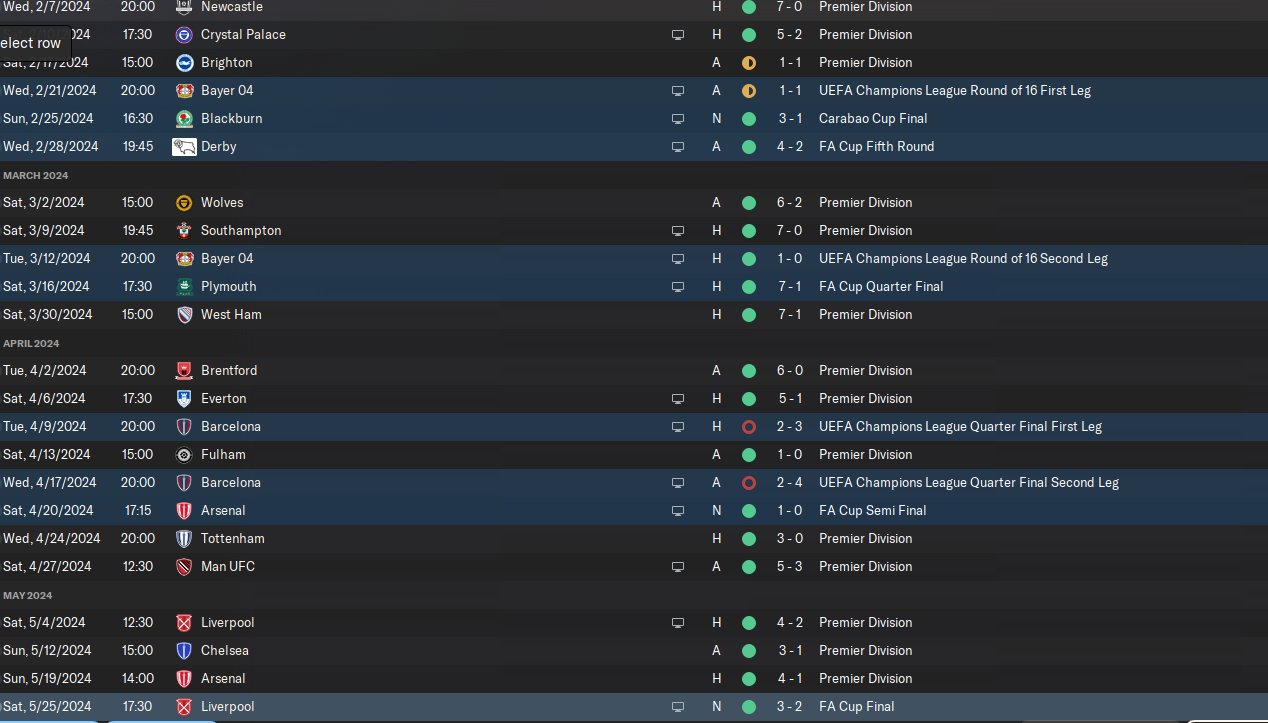Open the Man UFC team link
Image resolution: width=1268 pixels, height=723 pixels.
[x=228, y=566]
